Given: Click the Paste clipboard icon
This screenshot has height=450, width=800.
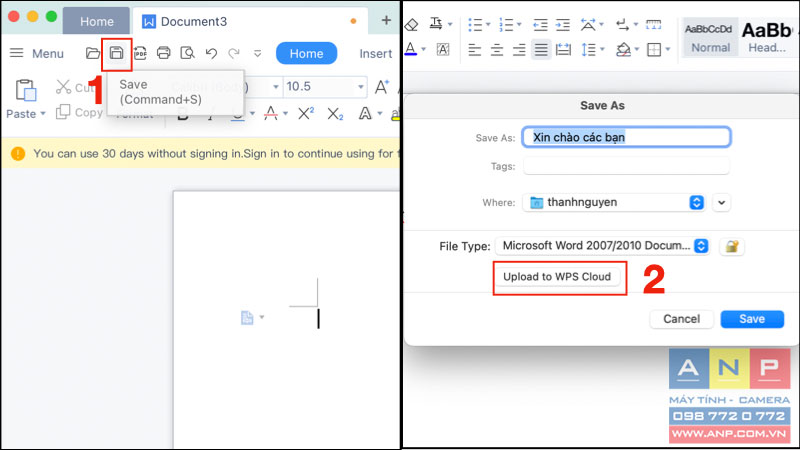Looking at the screenshot, I should [26, 91].
